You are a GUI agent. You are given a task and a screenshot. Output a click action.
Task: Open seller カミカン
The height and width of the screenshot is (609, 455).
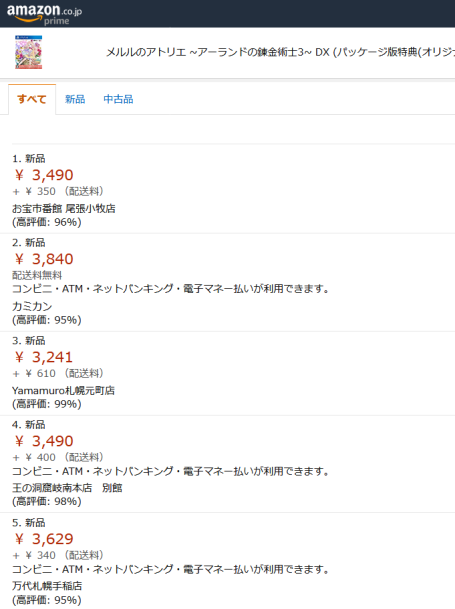click(32, 306)
